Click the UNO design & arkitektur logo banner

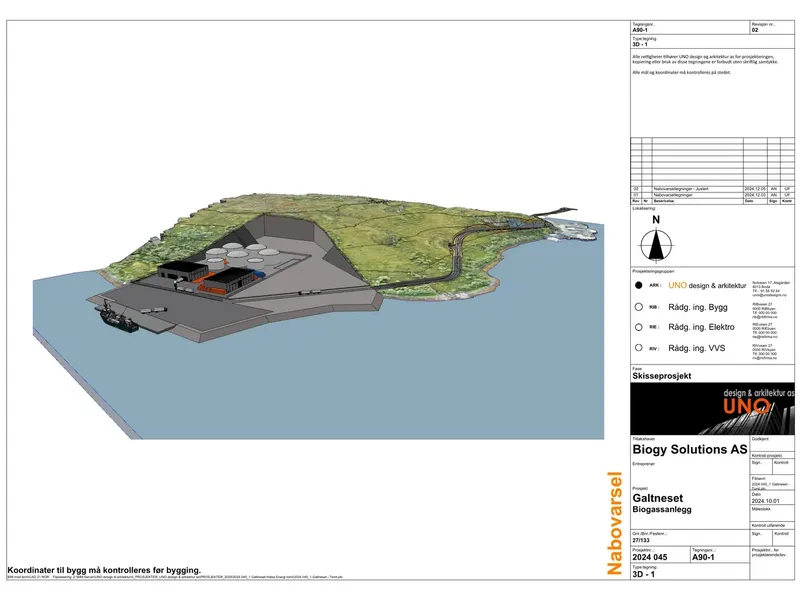(x=712, y=409)
